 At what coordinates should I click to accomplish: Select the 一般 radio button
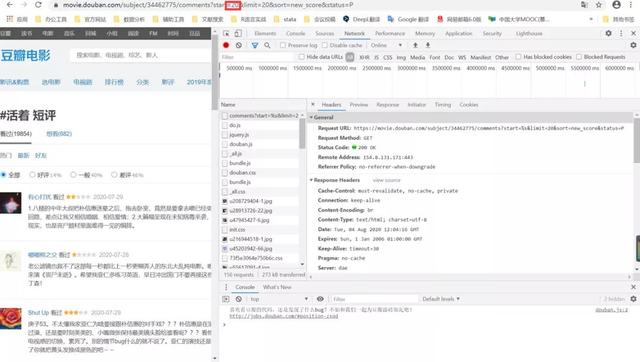tap(73, 175)
